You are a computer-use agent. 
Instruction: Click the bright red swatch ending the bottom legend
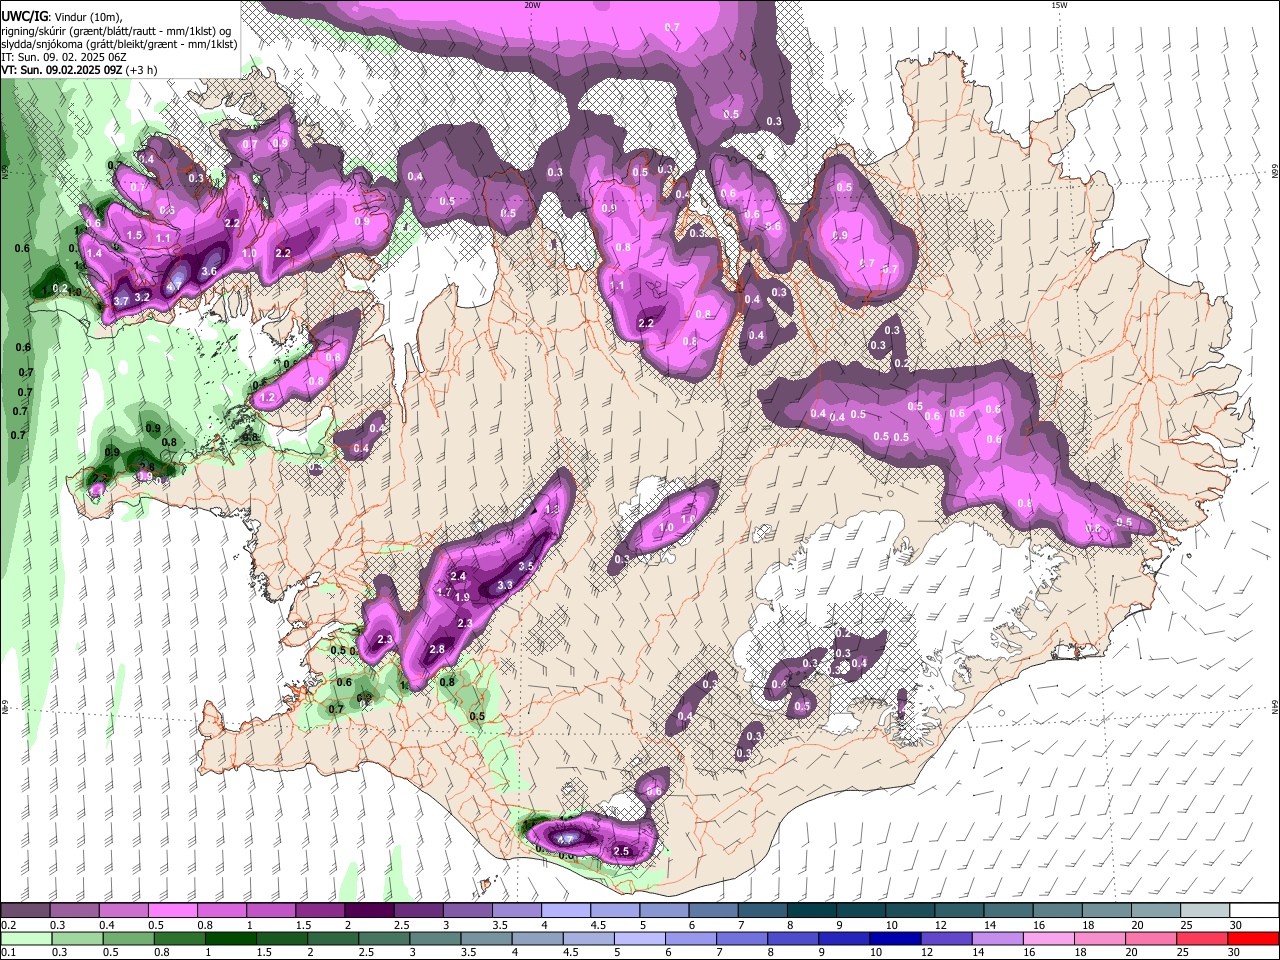click(x=1253, y=938)
